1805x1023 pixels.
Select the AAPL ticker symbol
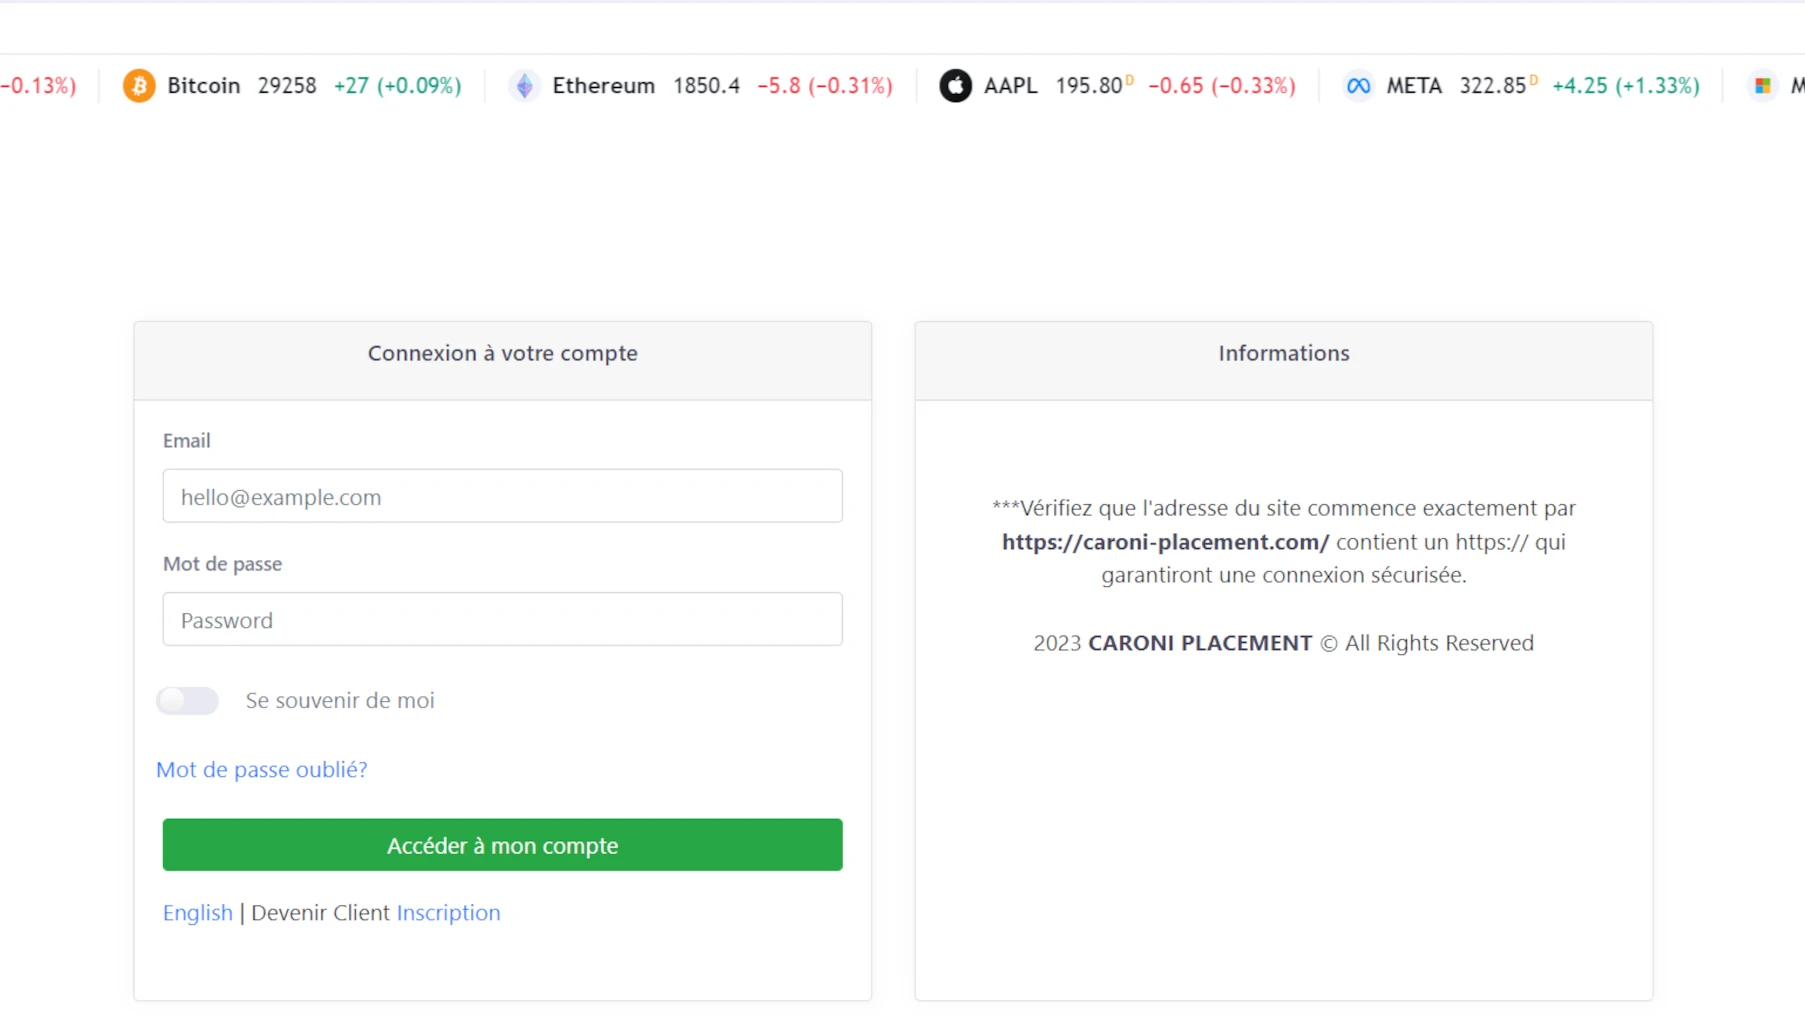coord(1010,86)
